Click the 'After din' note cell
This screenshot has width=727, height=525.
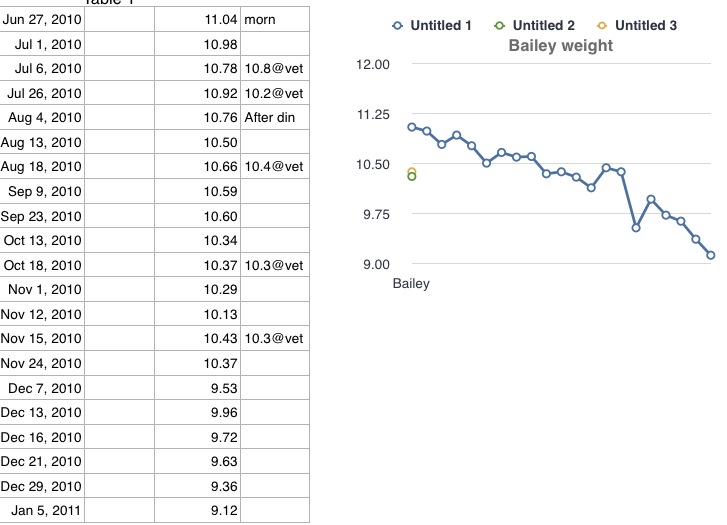pos(270,118)
